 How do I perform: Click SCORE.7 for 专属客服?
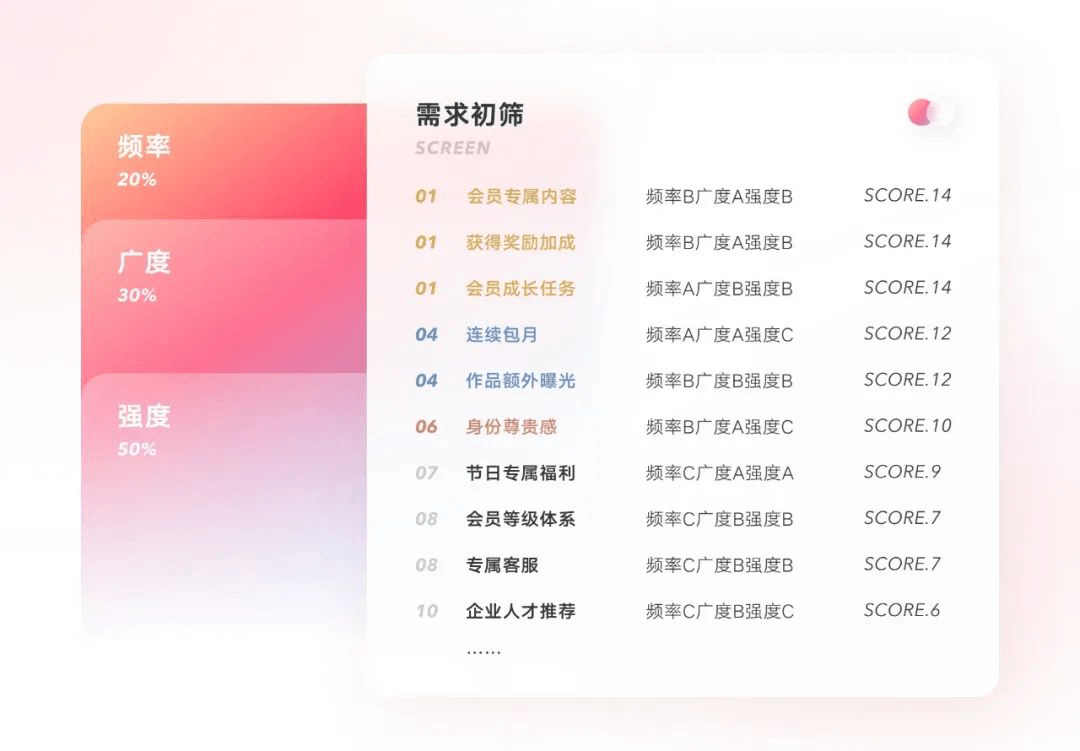tap(902, 564)
